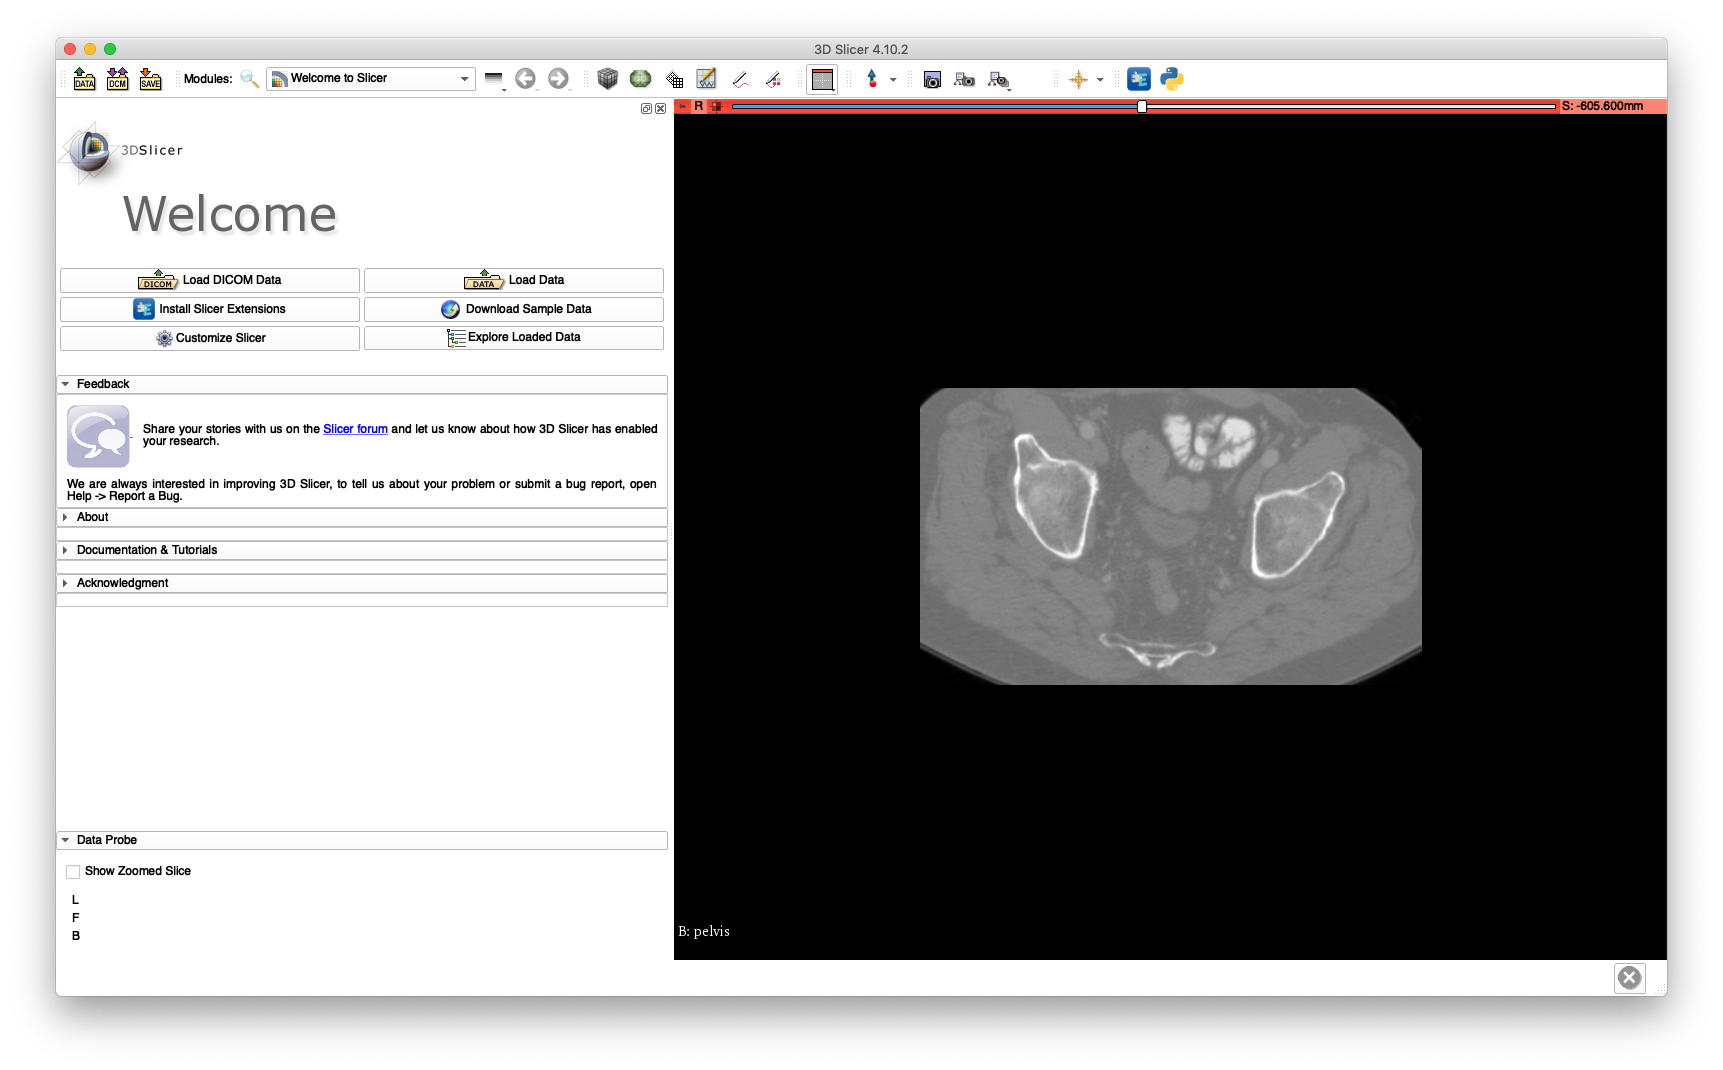Click the 3D Slicer logo

121,153
